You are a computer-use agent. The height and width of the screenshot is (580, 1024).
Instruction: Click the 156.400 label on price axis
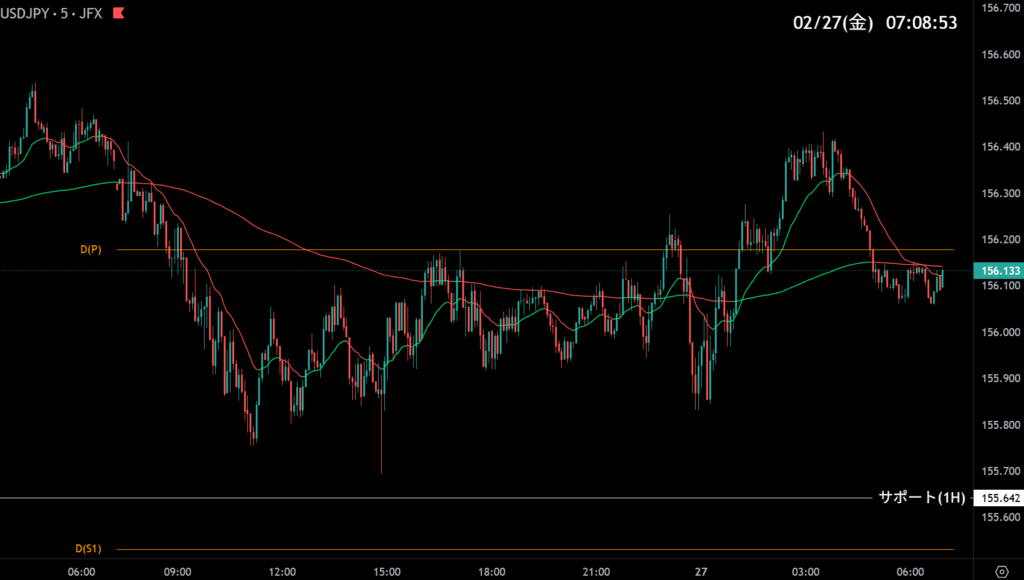click(1000, 147)
